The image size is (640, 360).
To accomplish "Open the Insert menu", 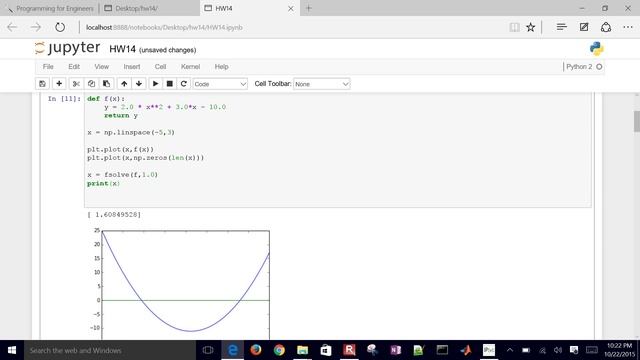I will pyautogui.click(x=132, y=67).
